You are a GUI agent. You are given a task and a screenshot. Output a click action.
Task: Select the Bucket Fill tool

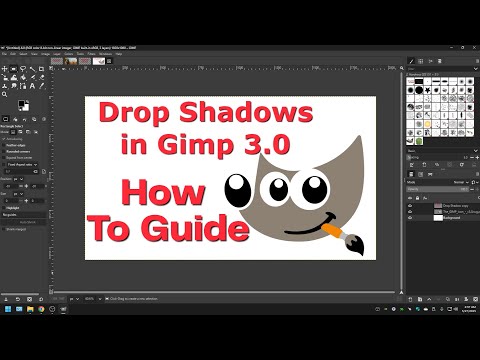[x=23, y=77]
